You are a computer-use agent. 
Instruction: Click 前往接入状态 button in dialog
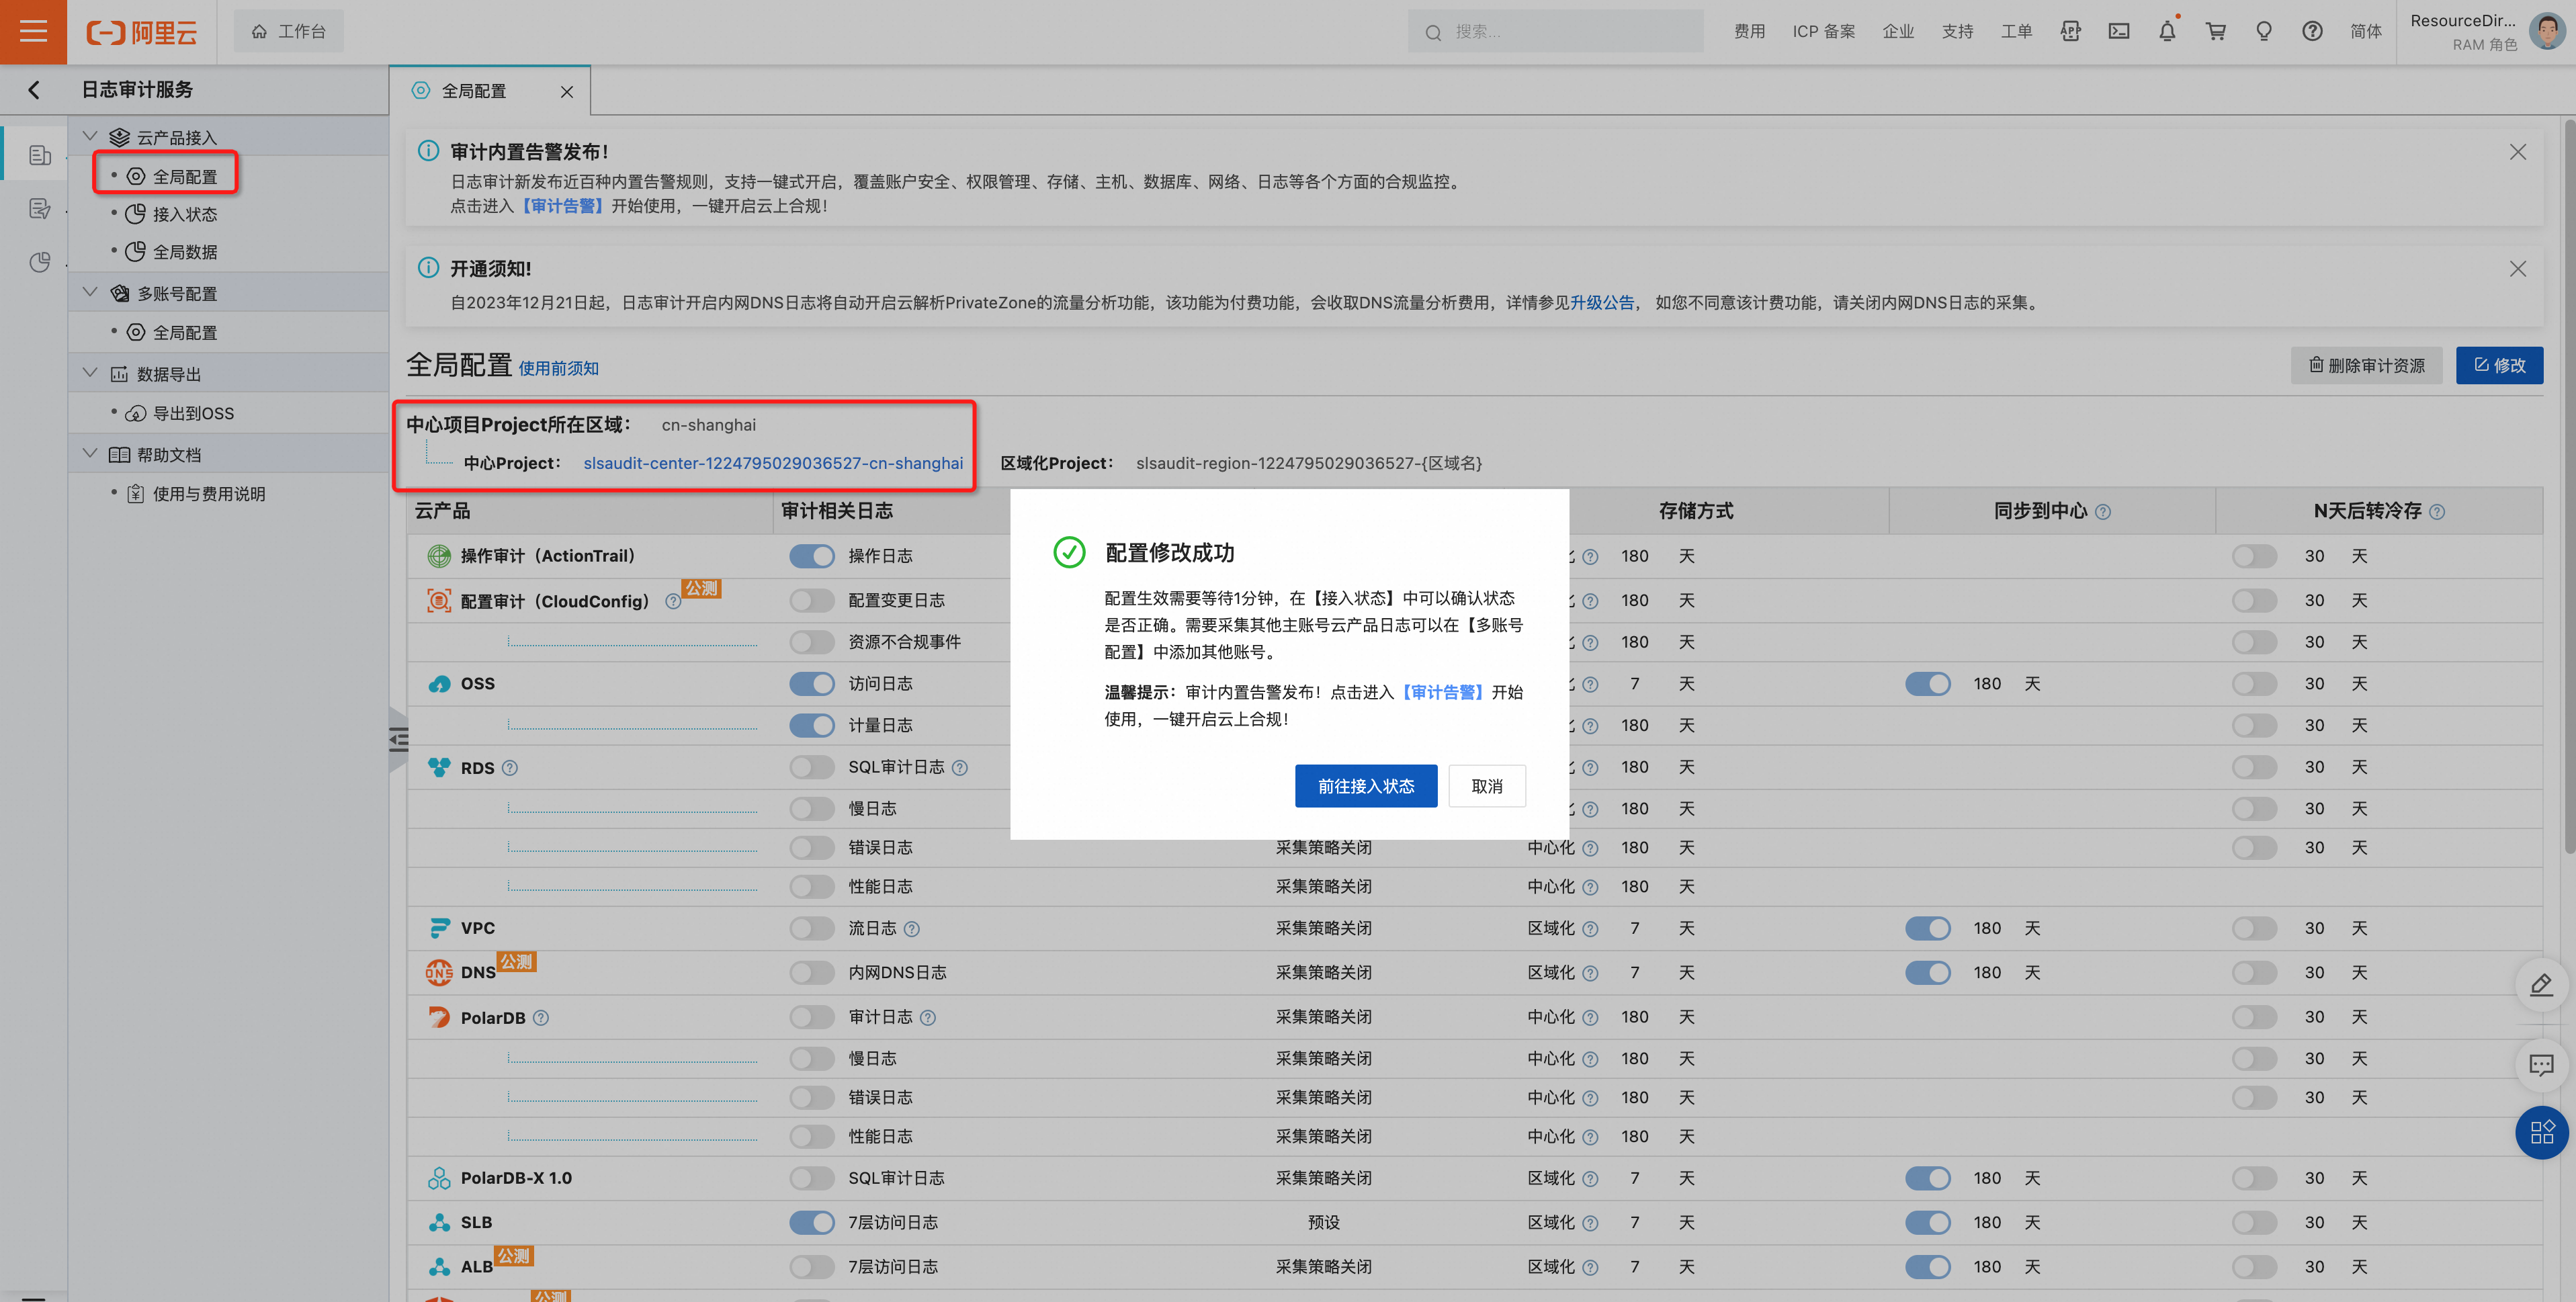click(x=1365, y=786)
